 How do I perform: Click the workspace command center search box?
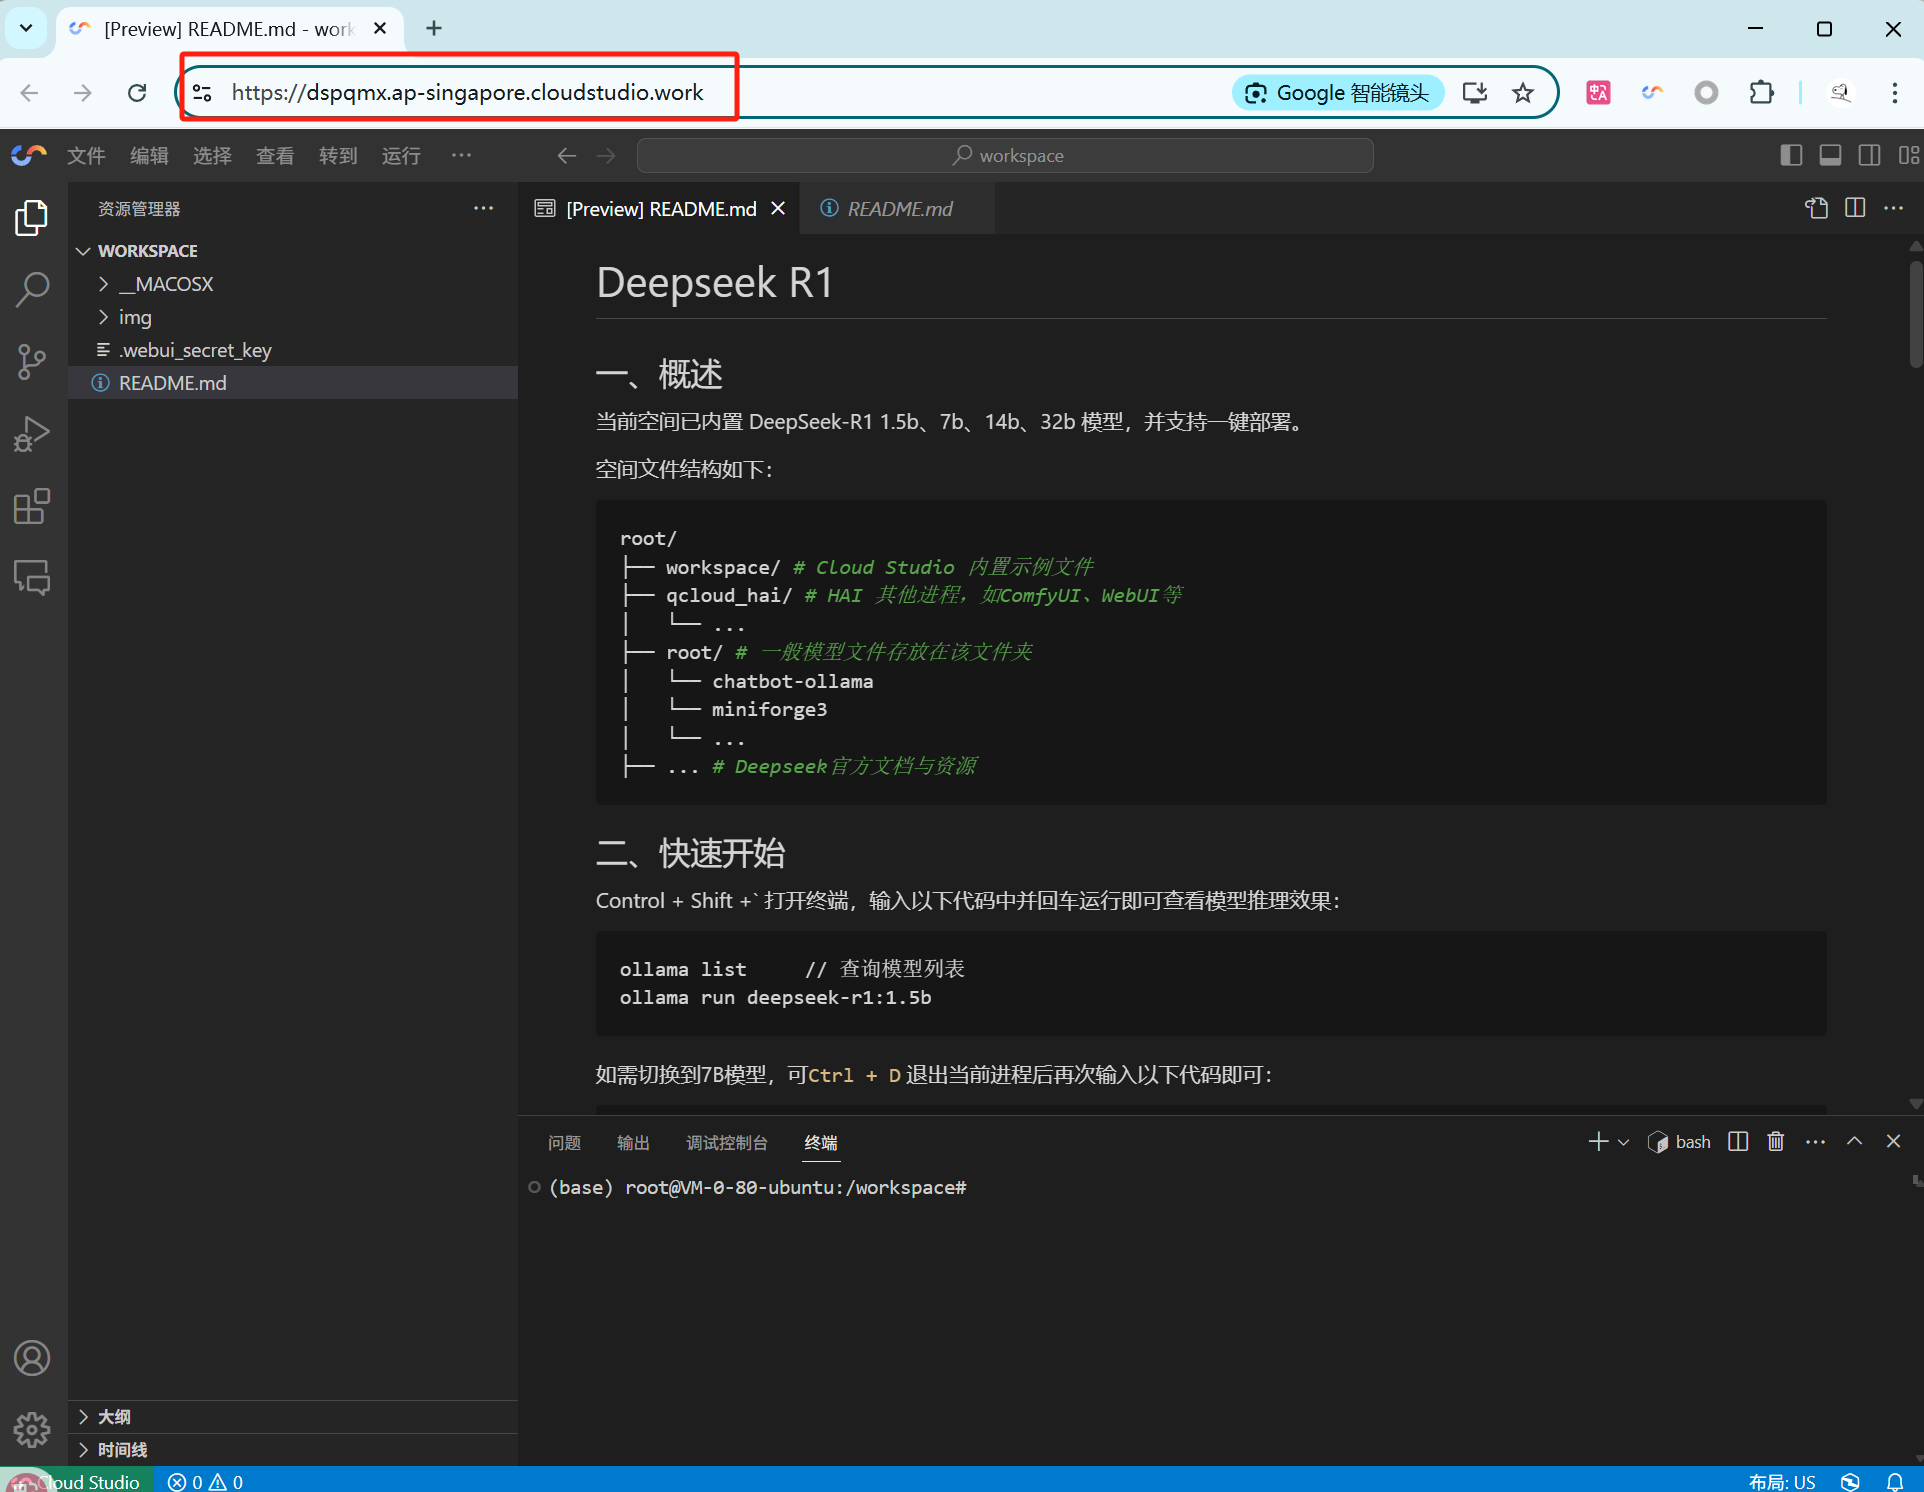coord(1005,155)
